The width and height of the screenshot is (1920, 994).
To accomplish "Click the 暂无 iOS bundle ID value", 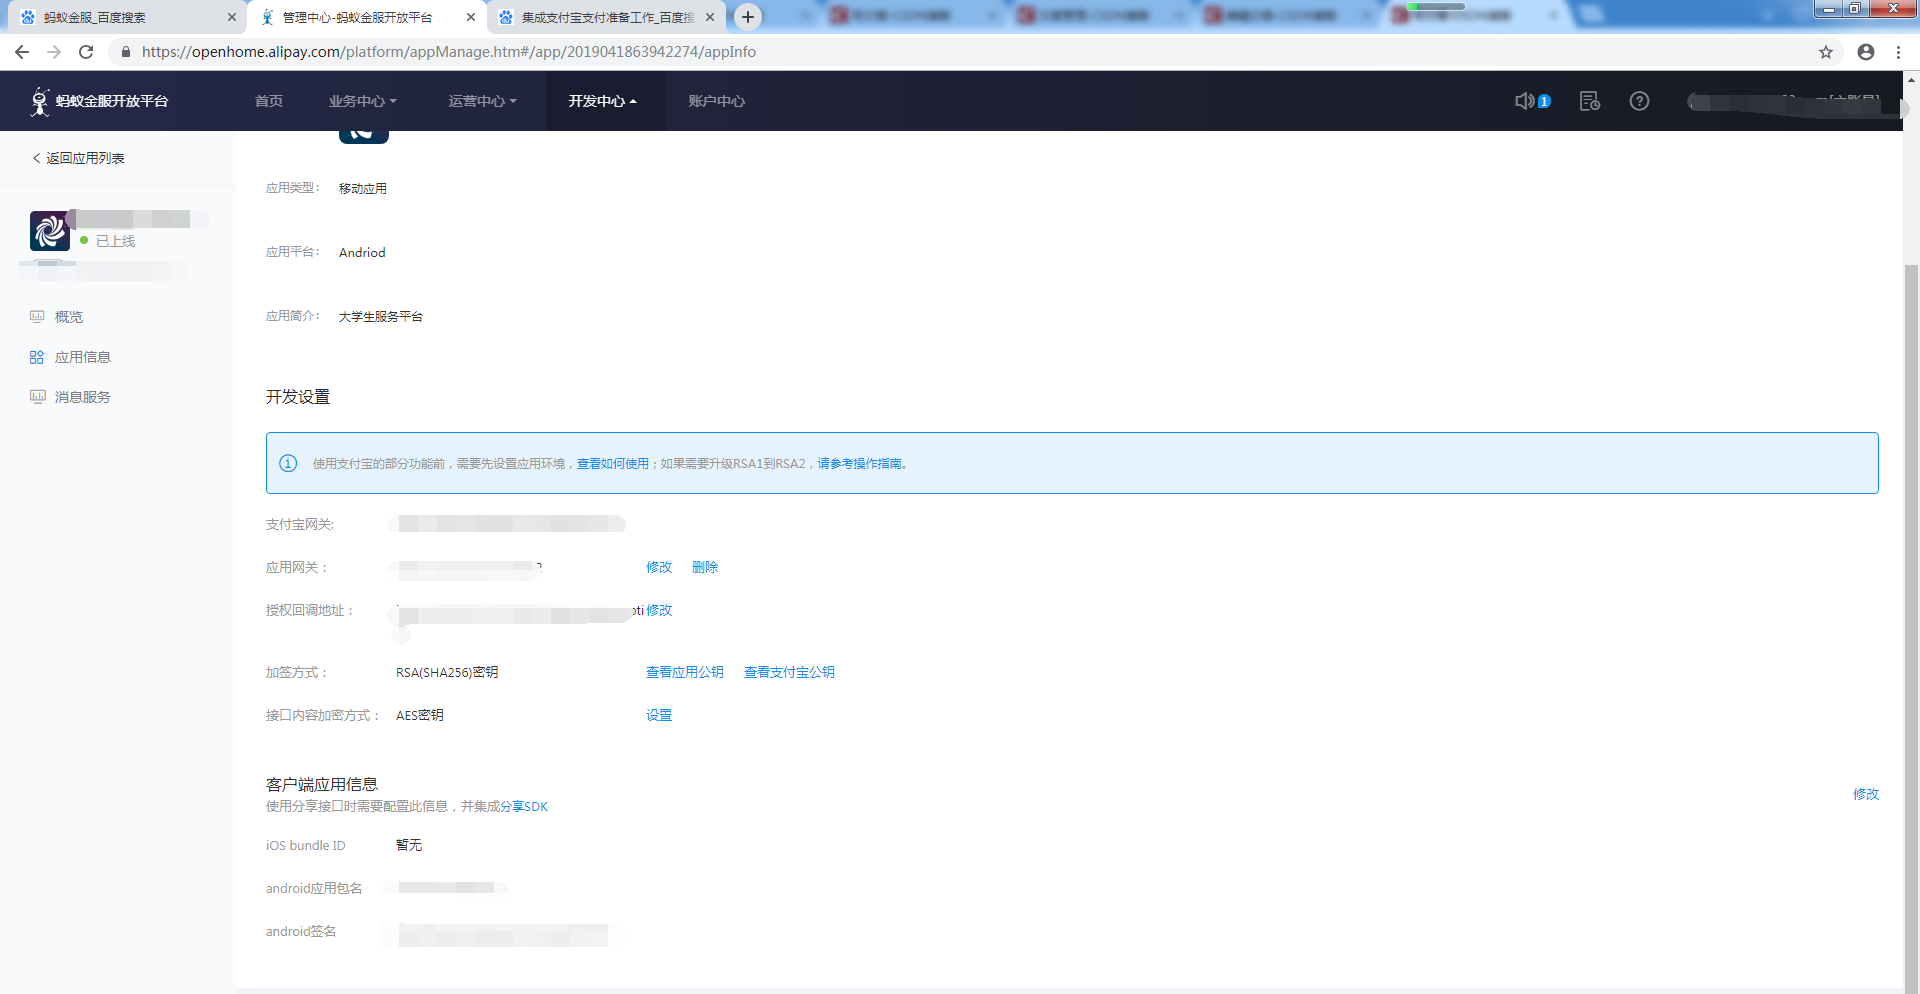I will point(409,845).
